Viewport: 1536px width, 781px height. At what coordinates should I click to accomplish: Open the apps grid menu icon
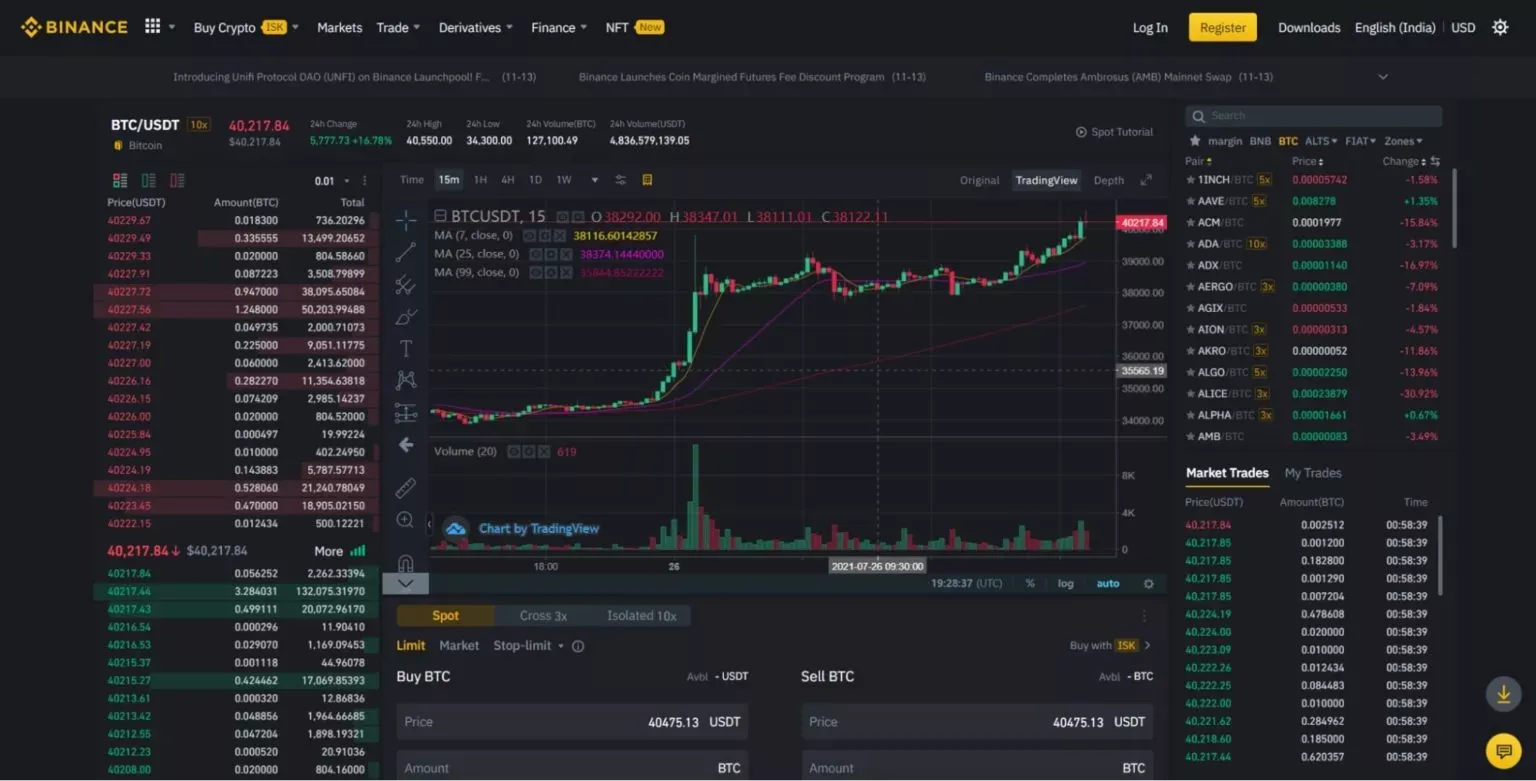[152, 27]
